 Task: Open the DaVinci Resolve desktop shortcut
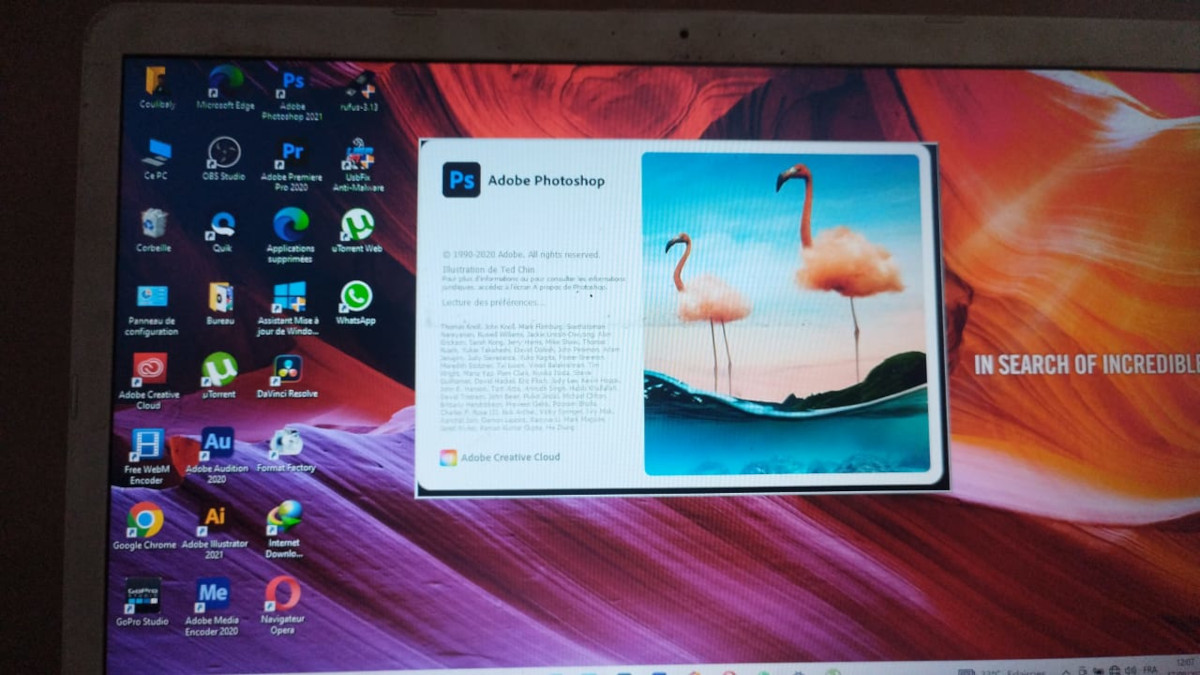point(287,372)
